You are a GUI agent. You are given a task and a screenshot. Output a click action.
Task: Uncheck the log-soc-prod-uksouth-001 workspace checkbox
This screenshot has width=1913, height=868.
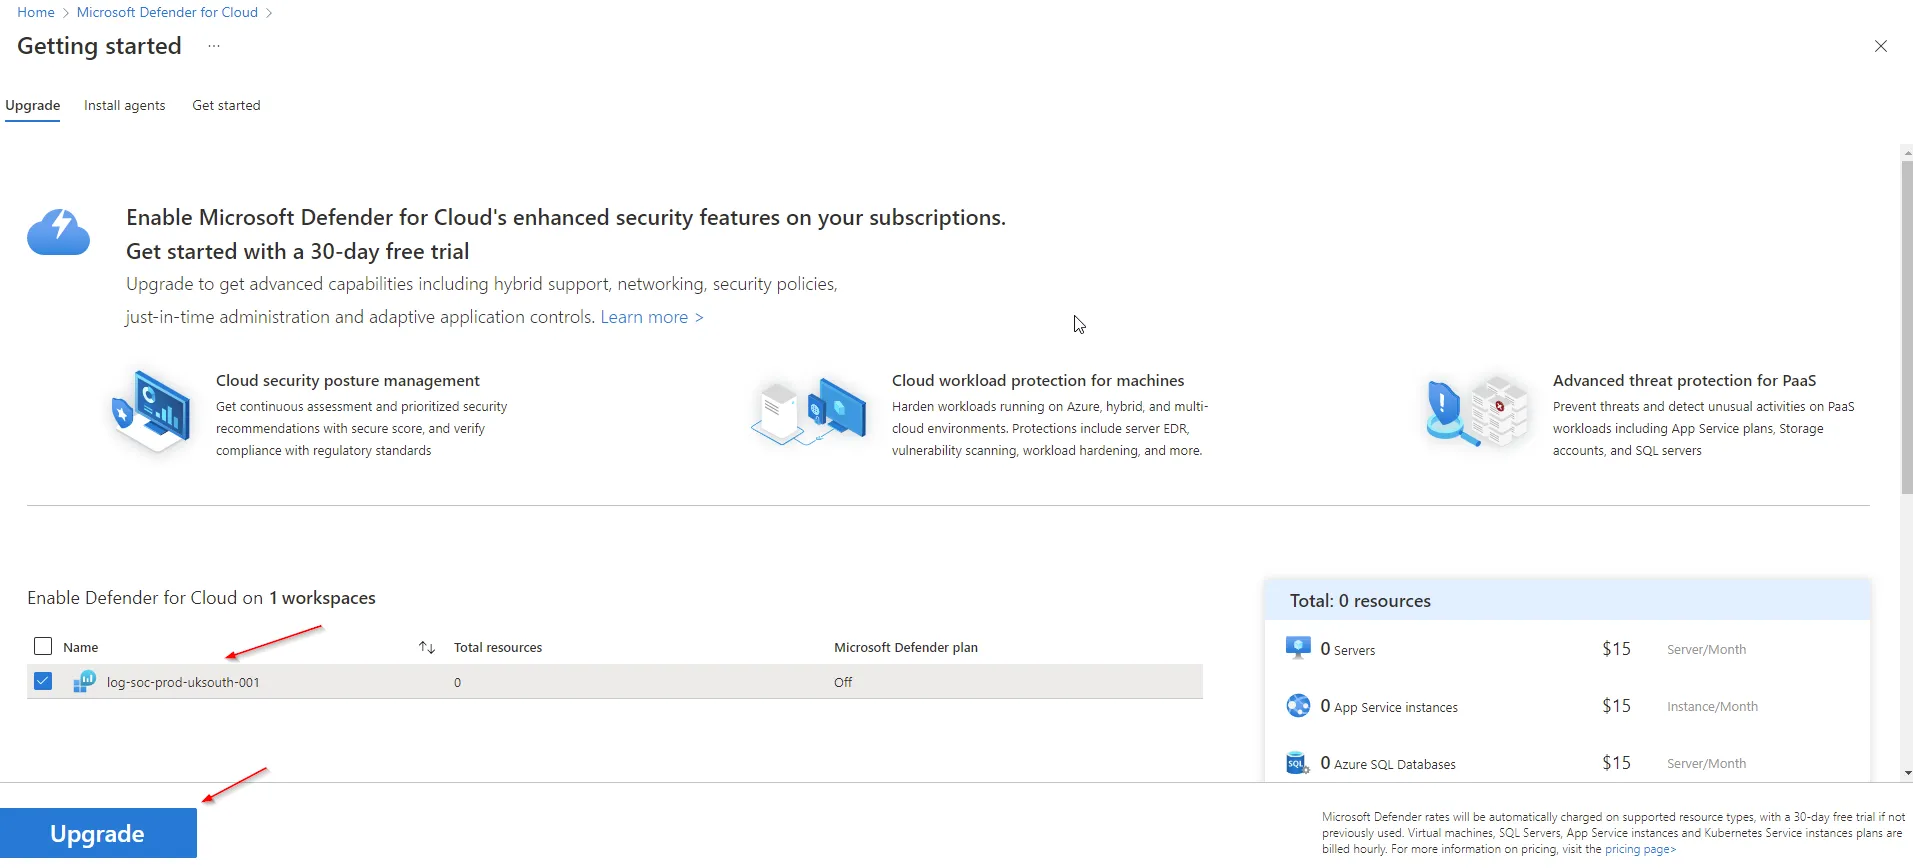pyautogui.click(x=43, y=681)
